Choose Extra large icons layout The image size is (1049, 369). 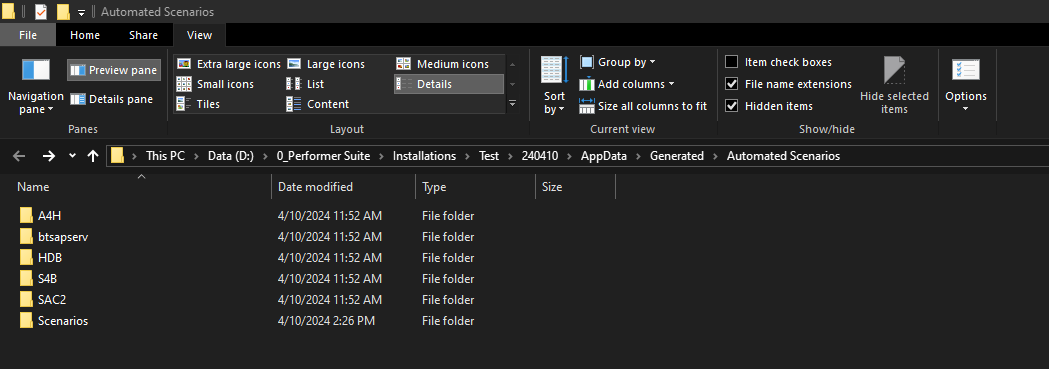coord(228,64)
